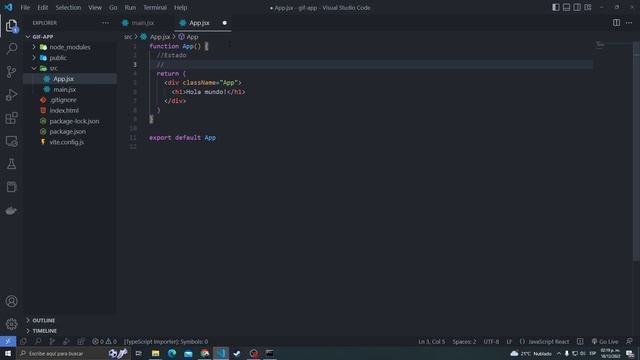Open the Testing flask view
The height and width of the screenshot is (360, 640).
point(11,164)
